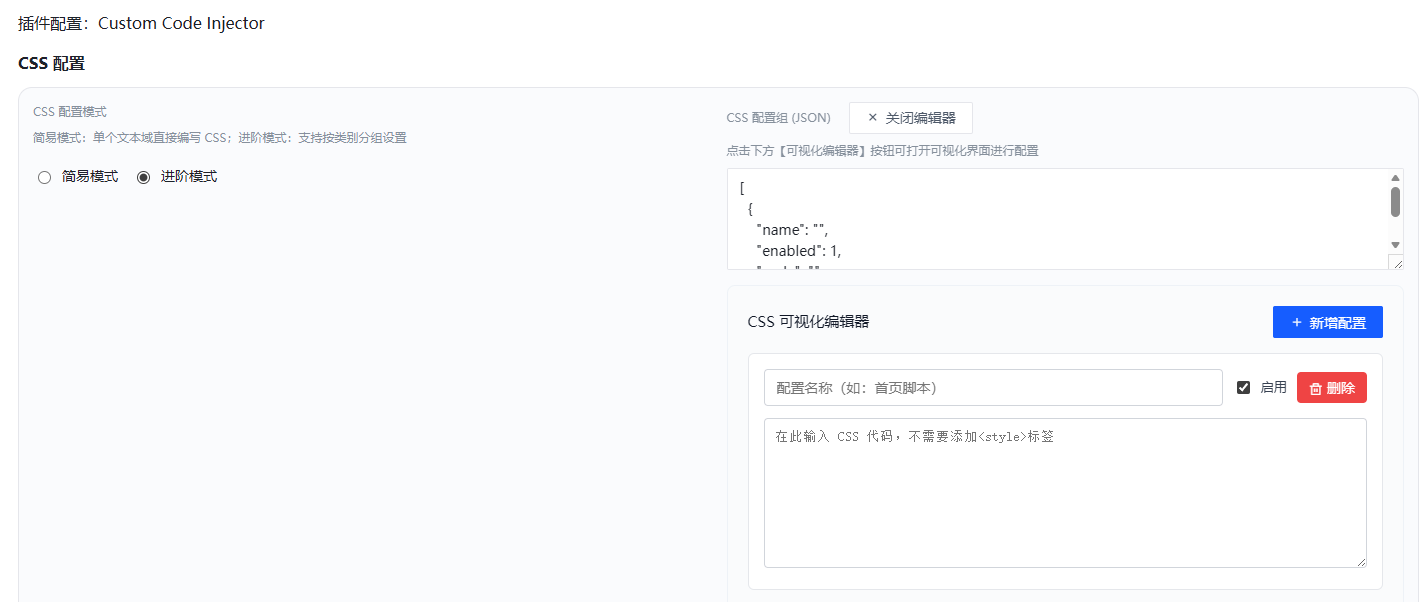Click the JSON textarea scroll-down arrow
1426x602 pixels.
pyautogui.click(x=1395, y=245)
